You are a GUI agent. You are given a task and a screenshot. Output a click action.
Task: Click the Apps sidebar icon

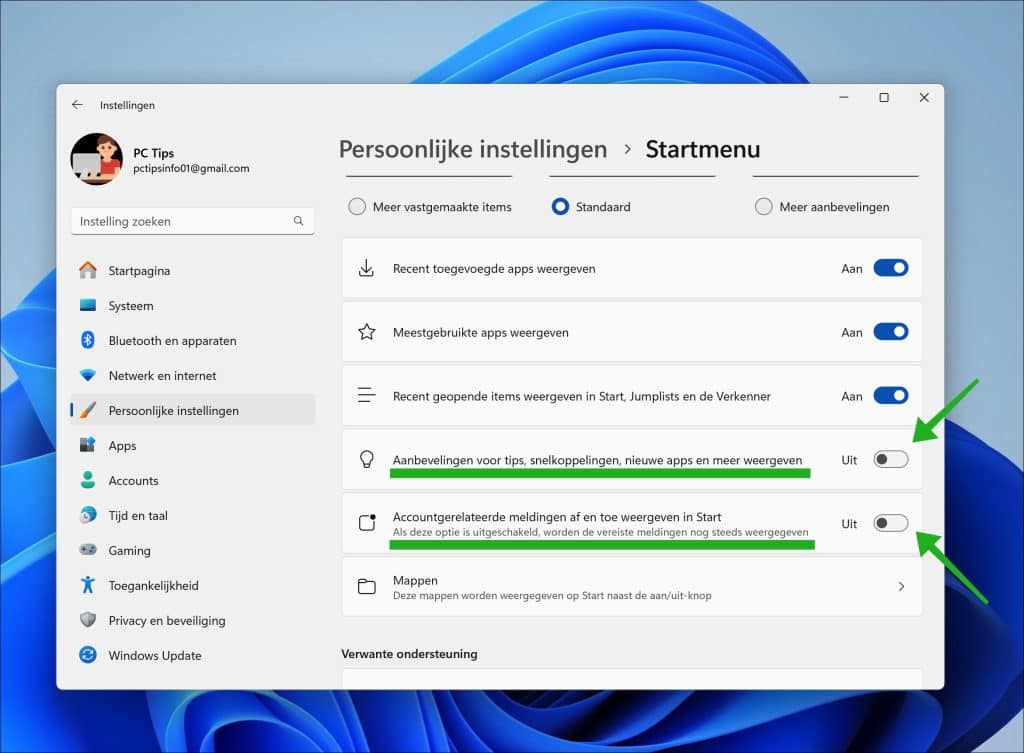click(x=88, y=445)
